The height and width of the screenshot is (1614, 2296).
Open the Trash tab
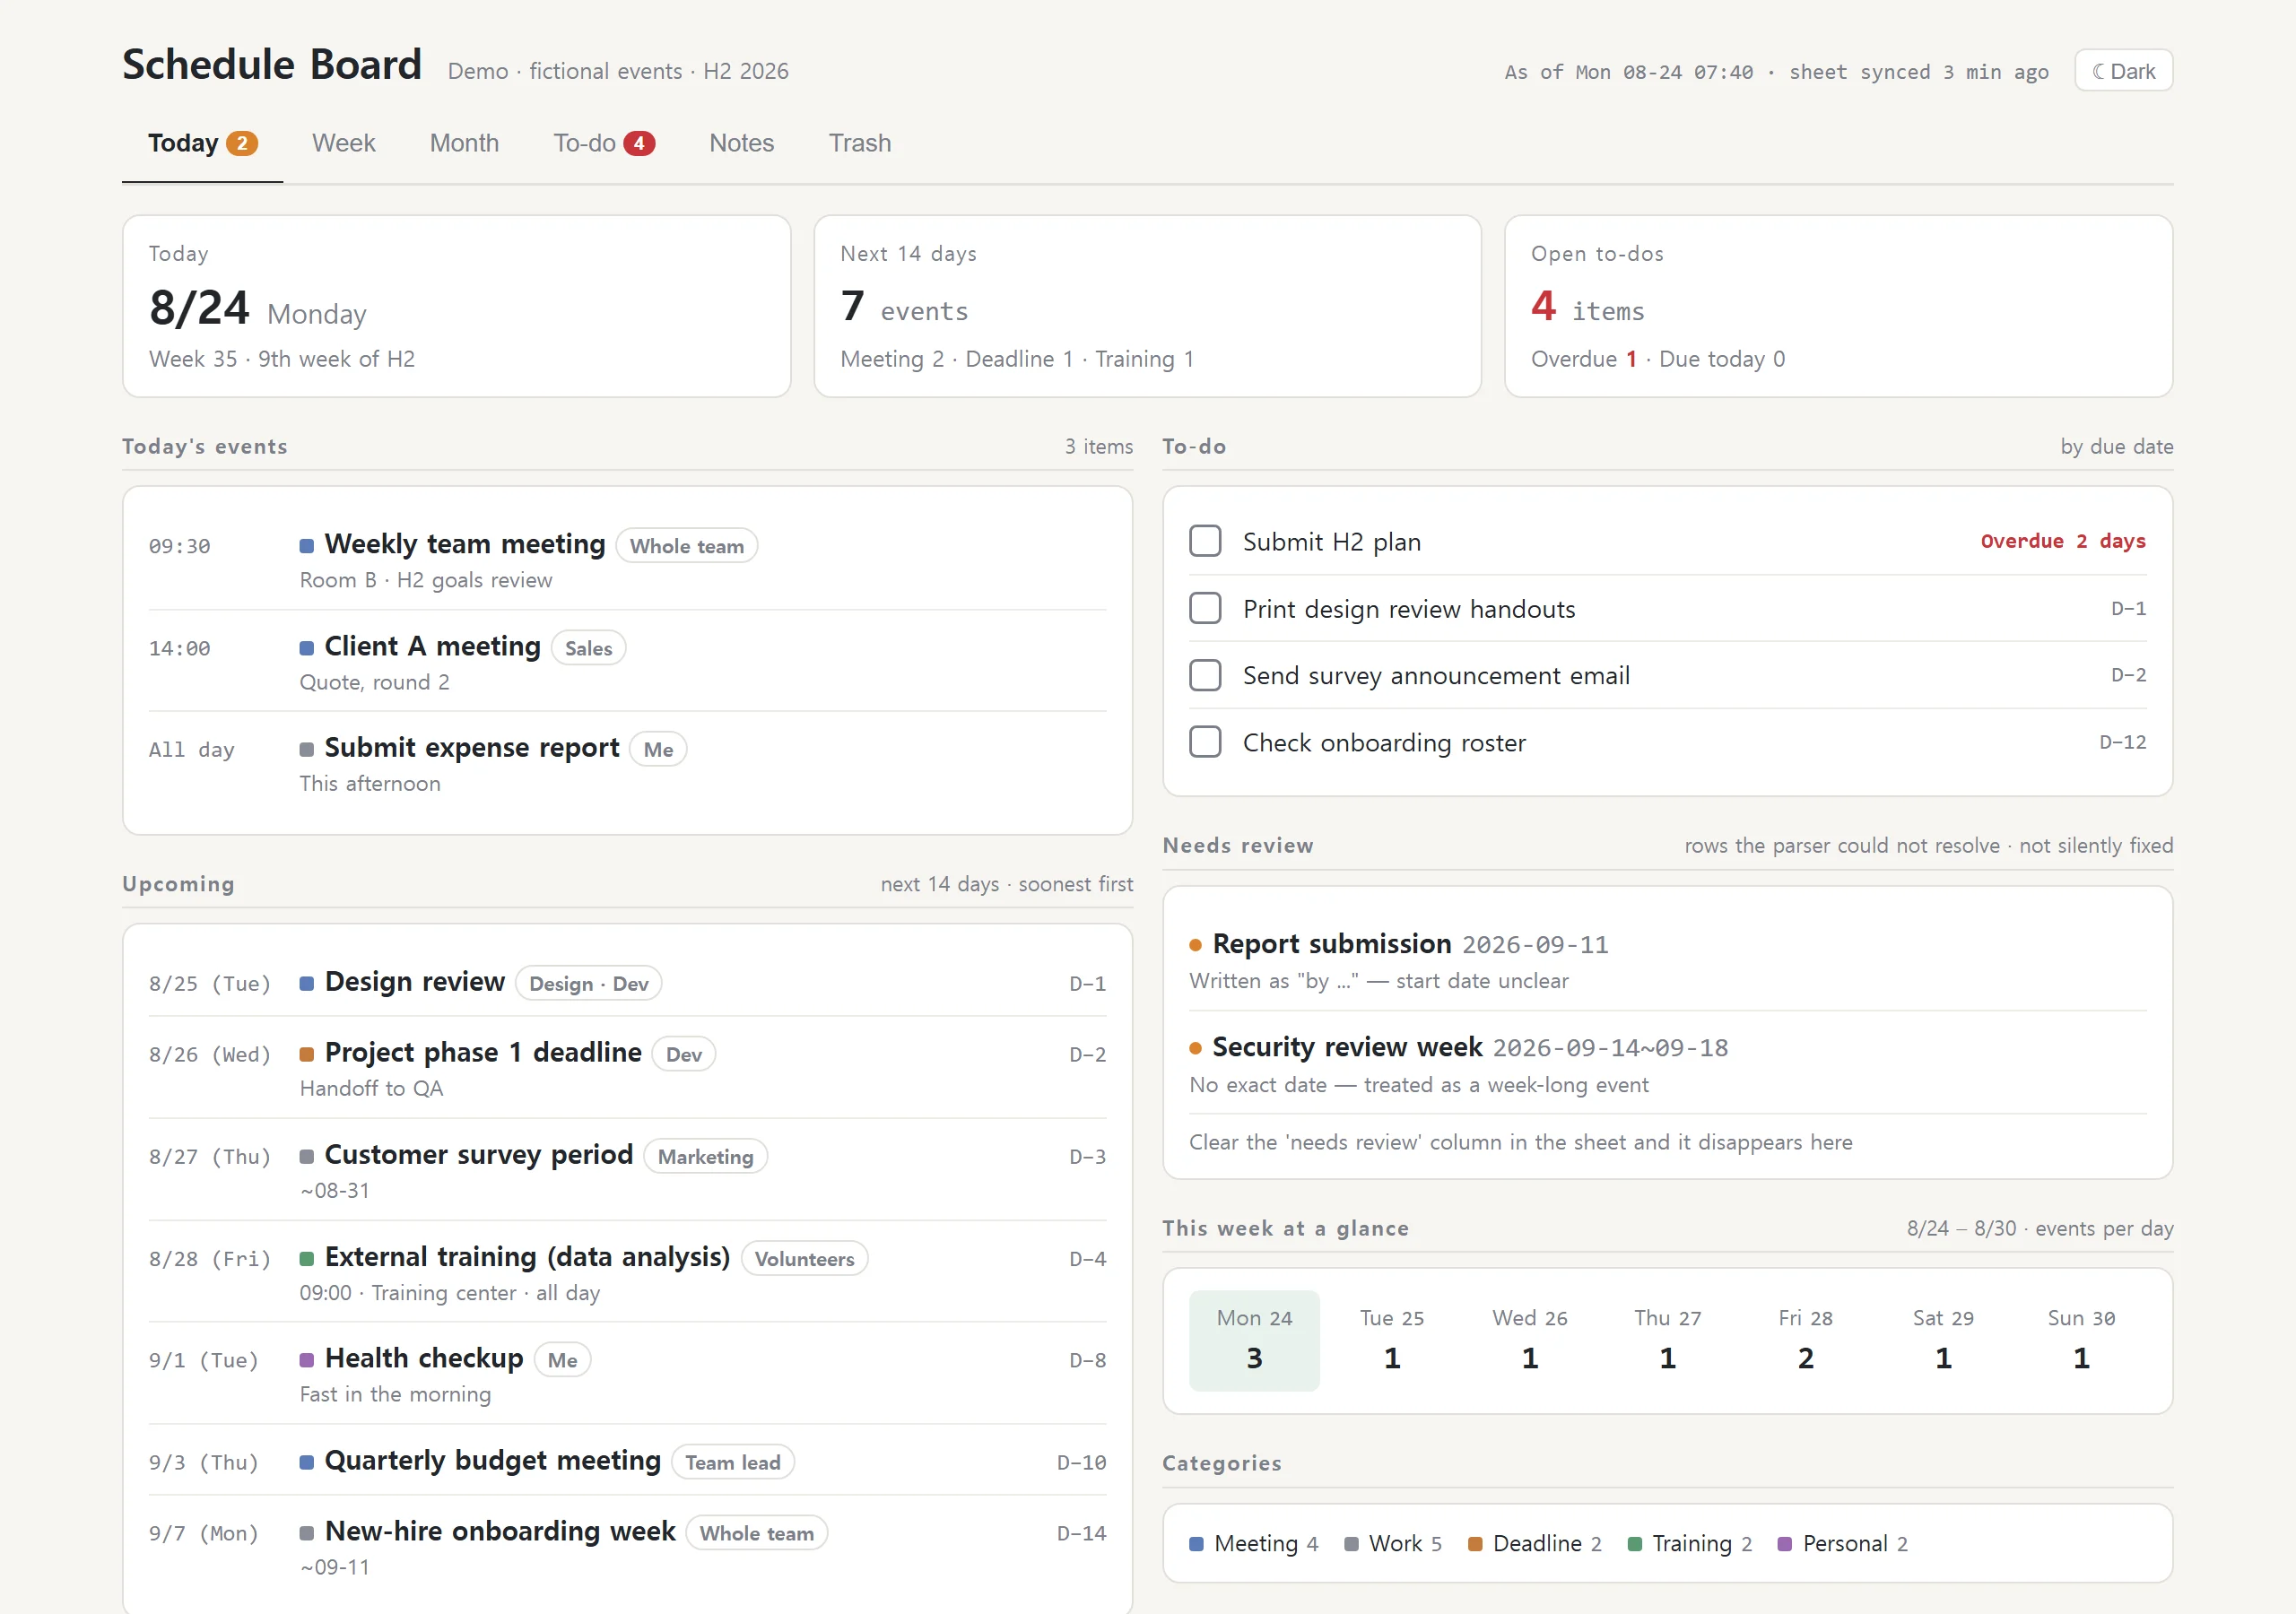point(859,143)
